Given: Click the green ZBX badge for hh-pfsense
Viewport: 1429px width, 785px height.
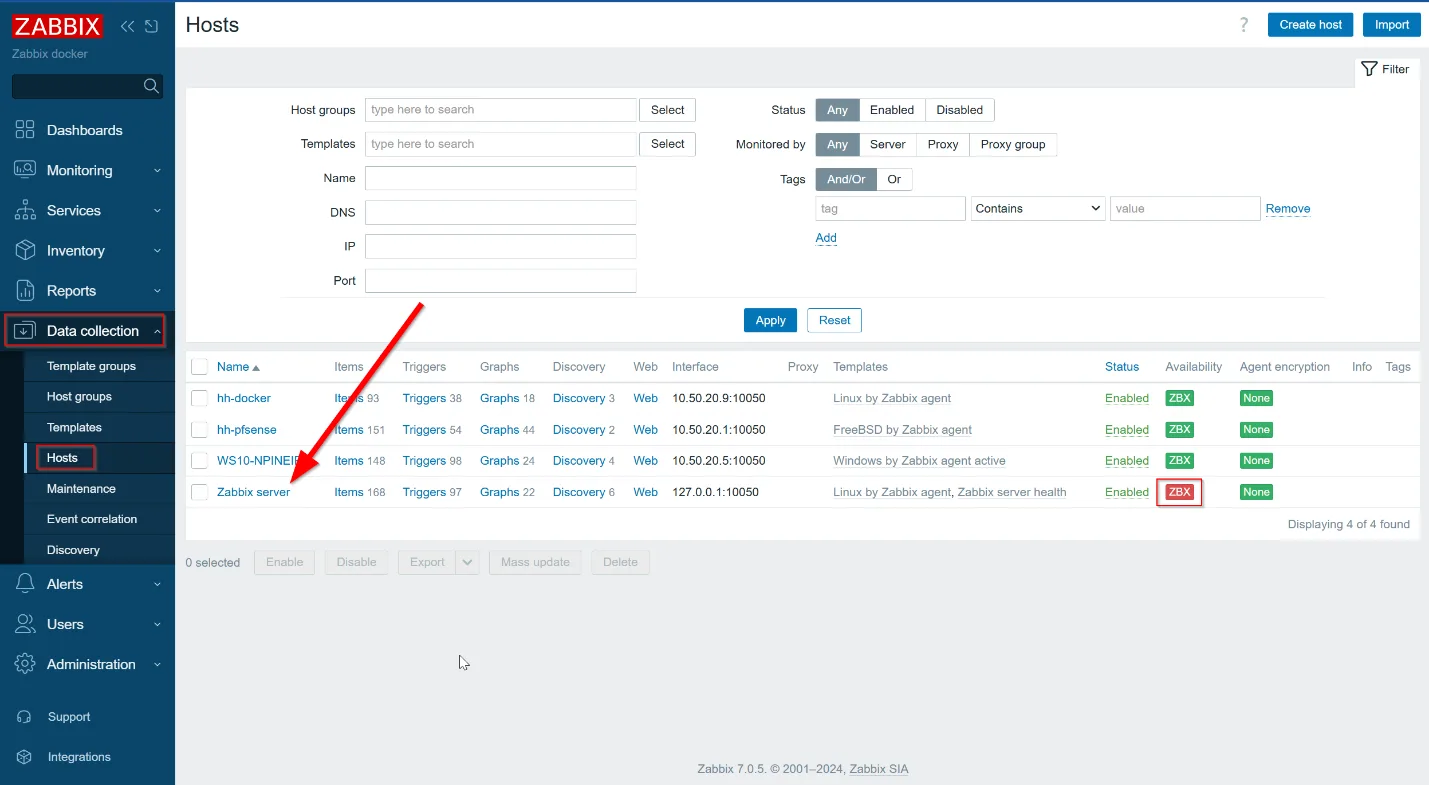Looking at the screenshot, I should tap(1180, 430).
